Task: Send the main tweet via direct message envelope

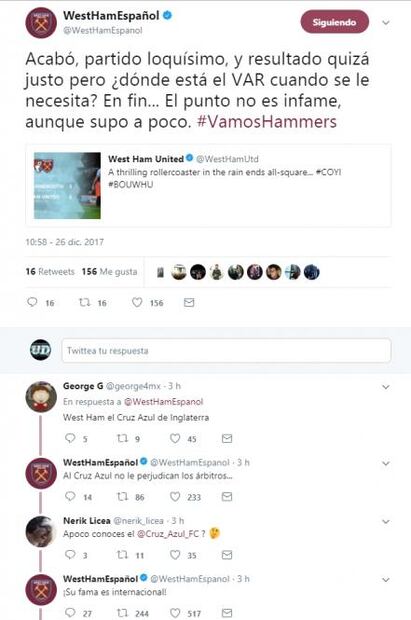Action: click(189, 302)
